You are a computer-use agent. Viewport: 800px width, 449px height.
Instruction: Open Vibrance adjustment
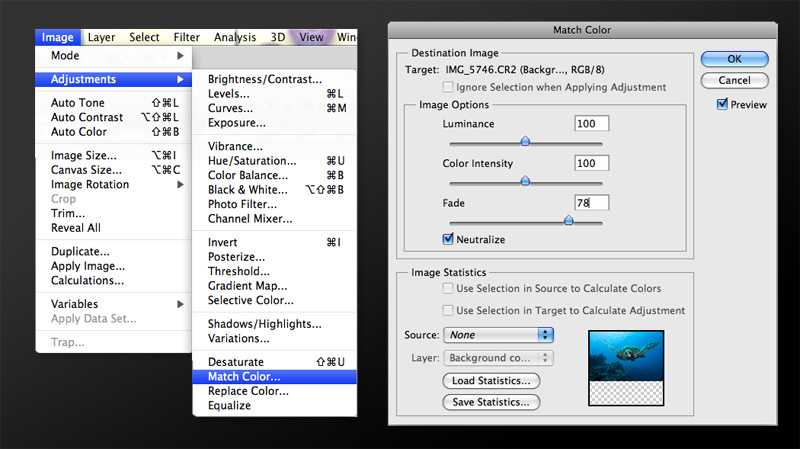pos(274,146)
